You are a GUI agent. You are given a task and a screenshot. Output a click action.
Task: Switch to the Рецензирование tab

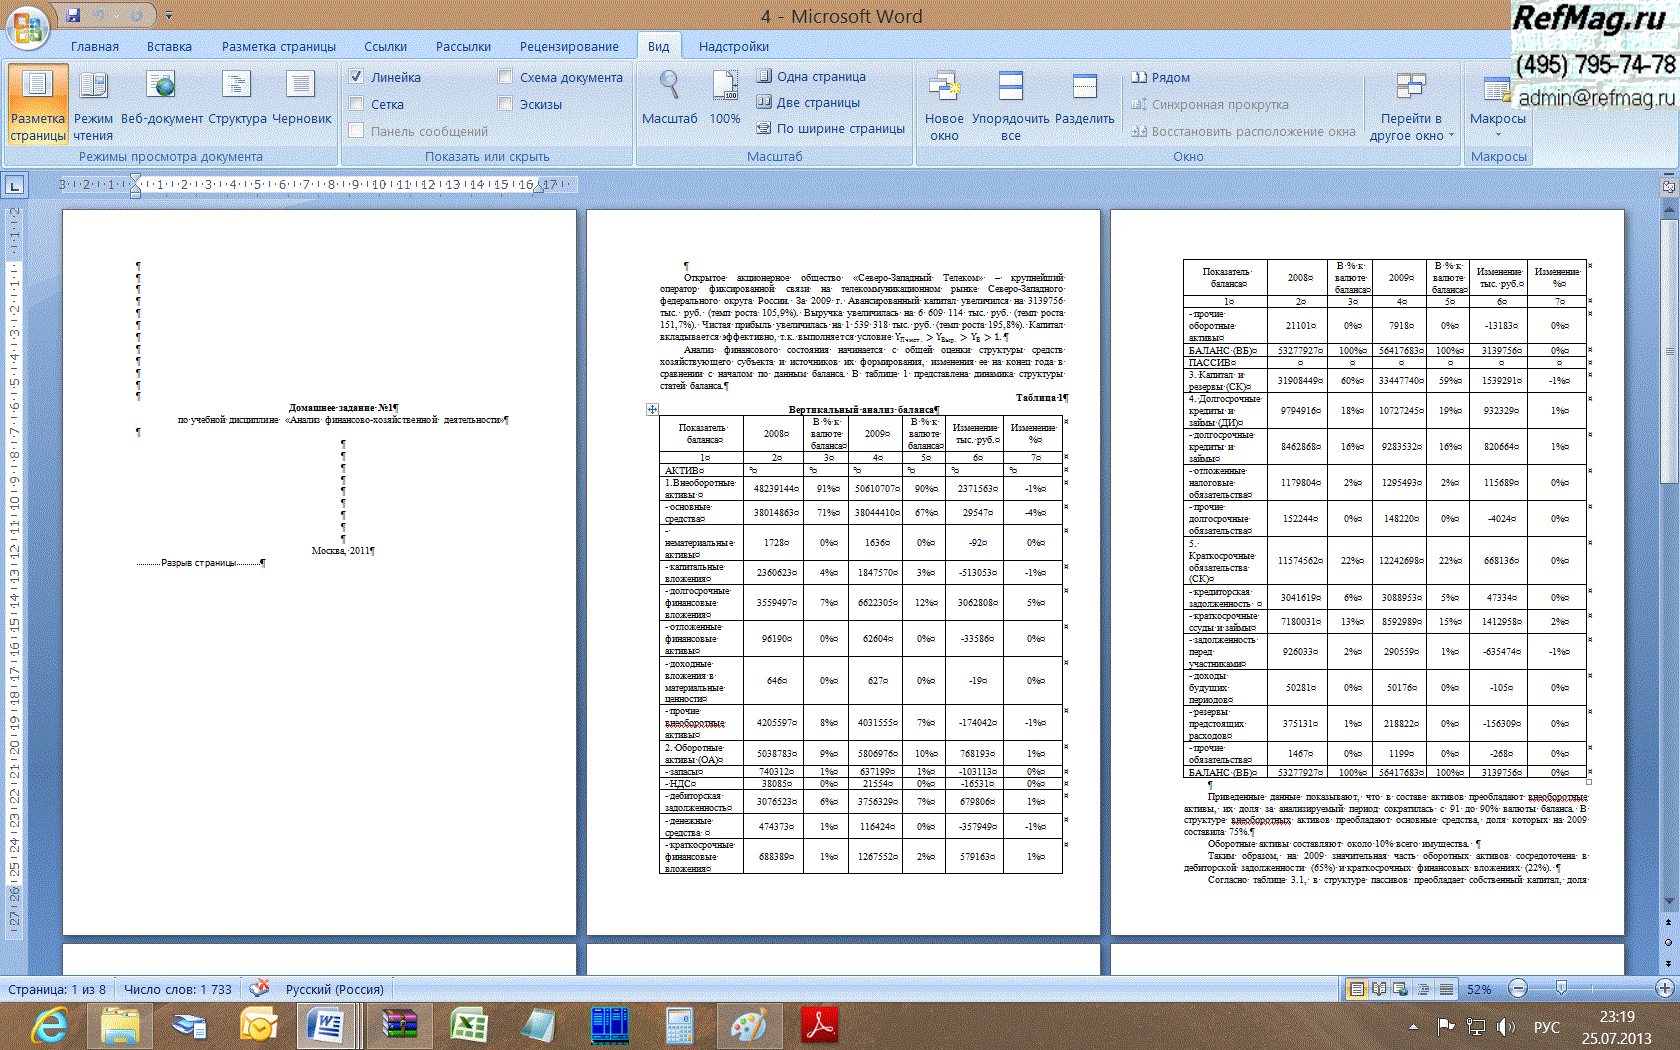pos(568,46)
